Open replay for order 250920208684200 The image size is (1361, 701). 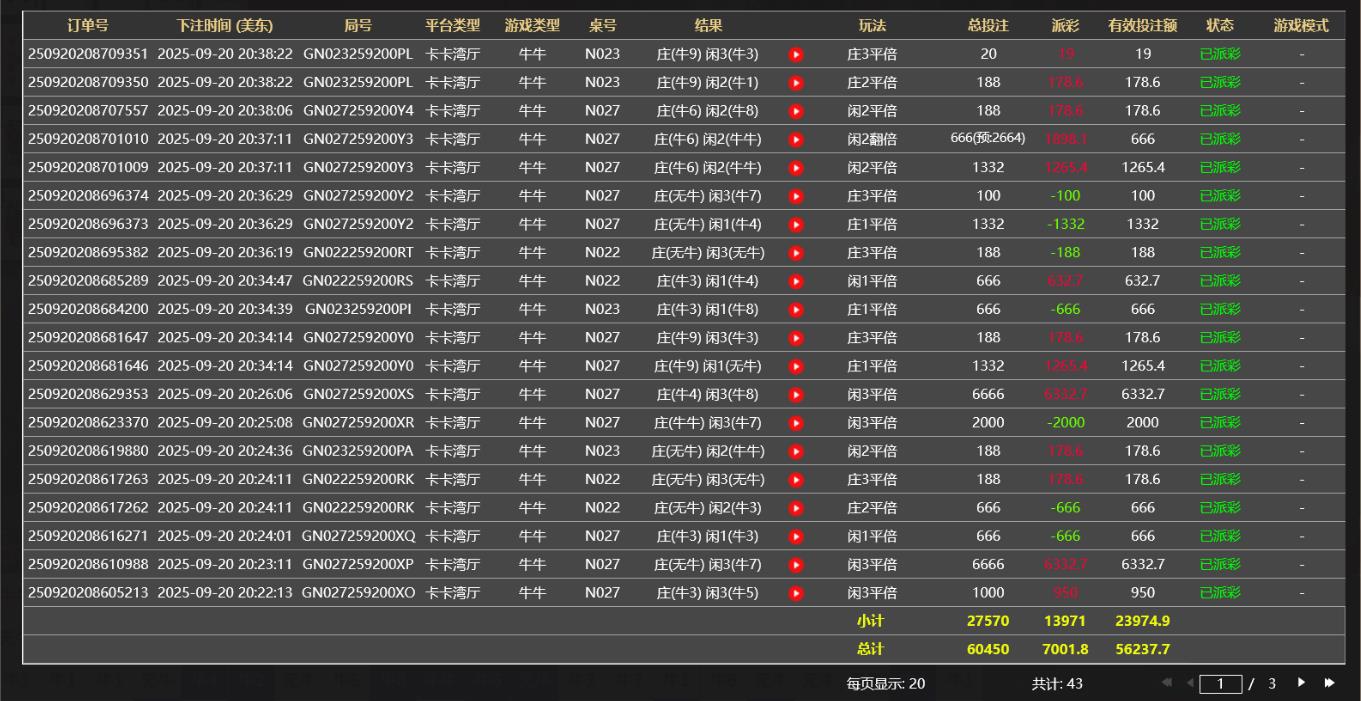point(796,309)
